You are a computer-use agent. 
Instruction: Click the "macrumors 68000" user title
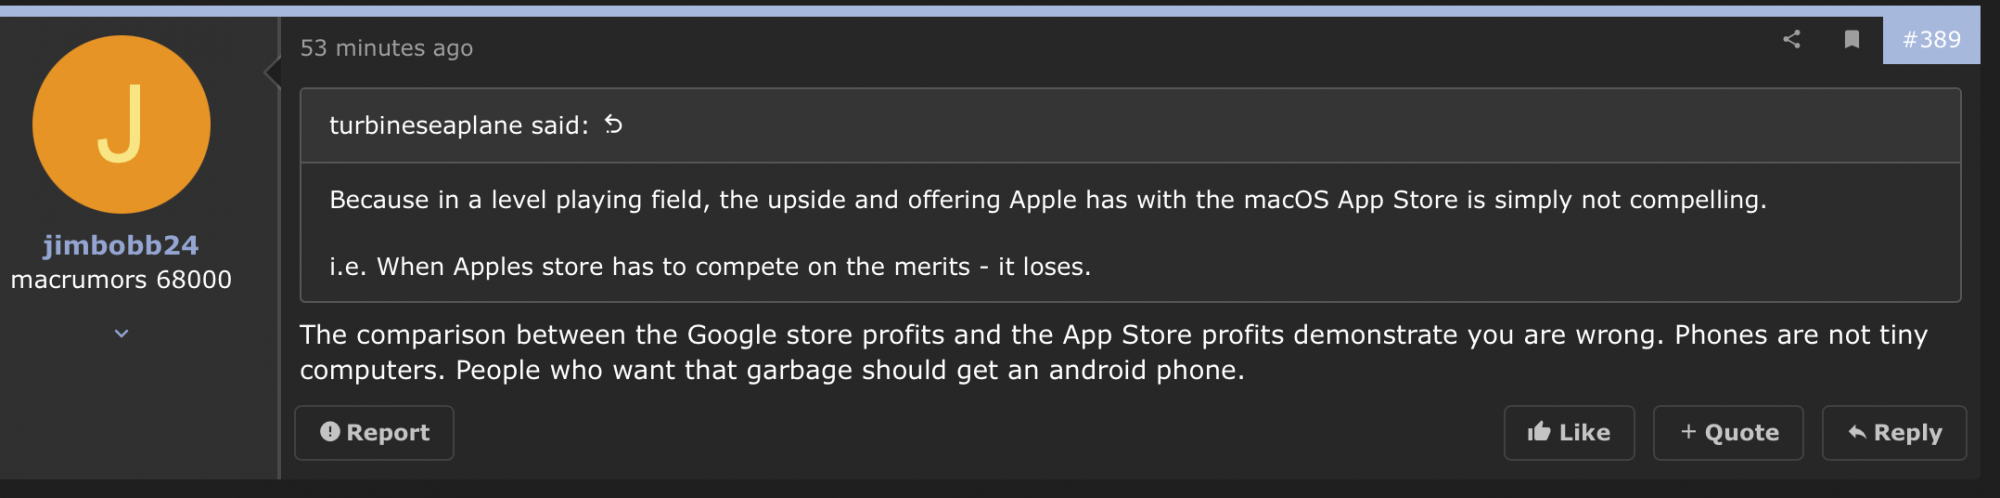pyautogui.click(x=121, y=280)
